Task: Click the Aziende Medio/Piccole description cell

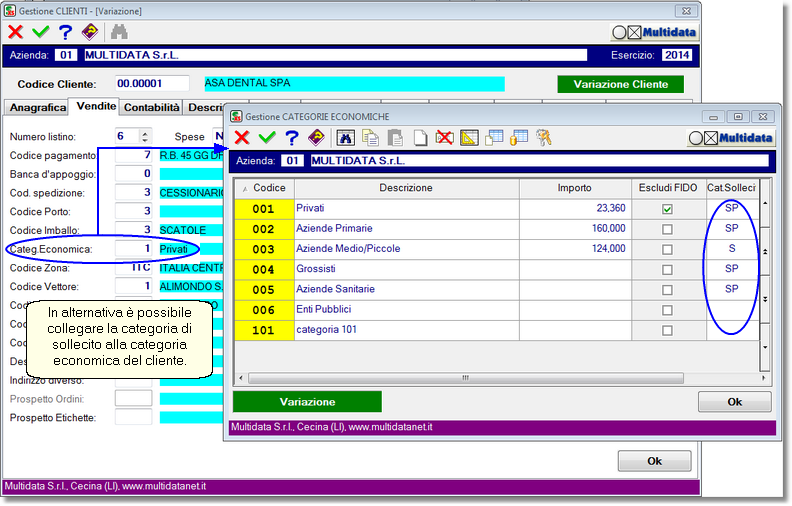Action: (x=407, y=249)
